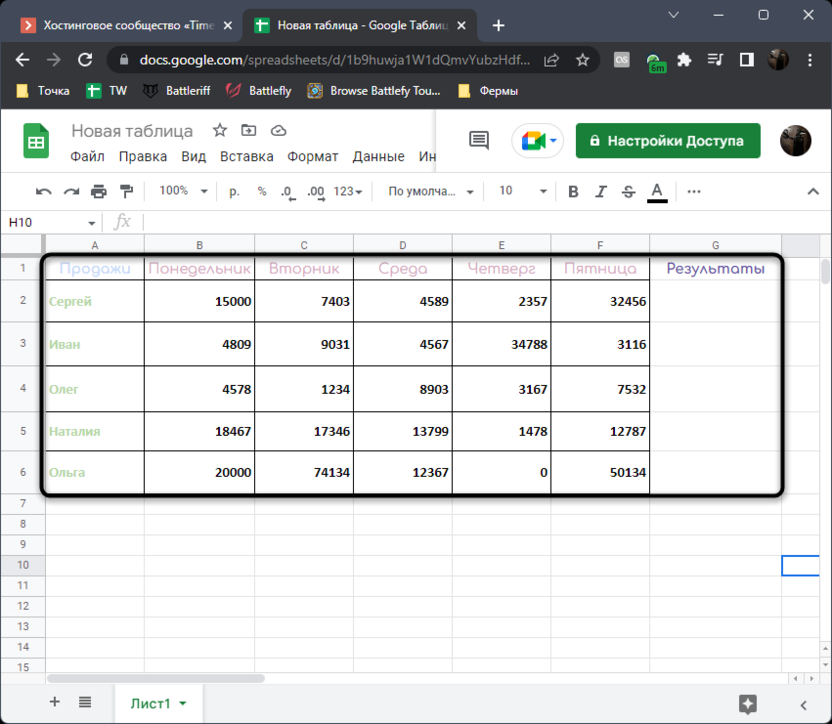Image resolution: width=832 pixels, height=724 pixels.
Task: Open the 100% zoom dropdown
Action: [x=183, y=191]
